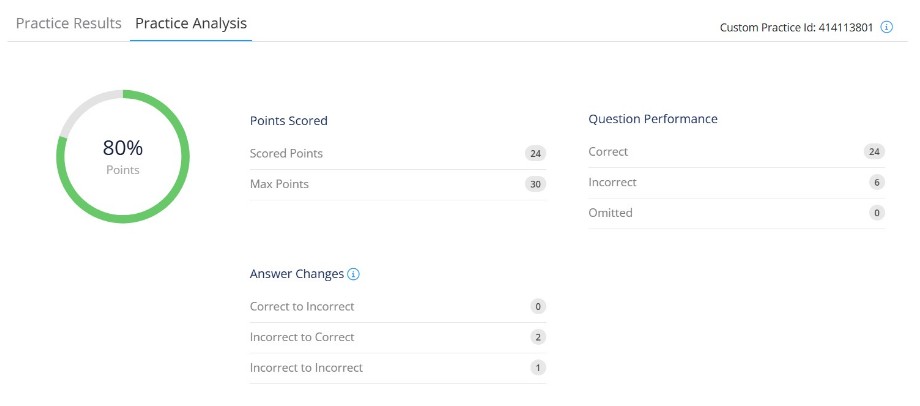Click the Incorrect to Incorrect count badge

538,368
